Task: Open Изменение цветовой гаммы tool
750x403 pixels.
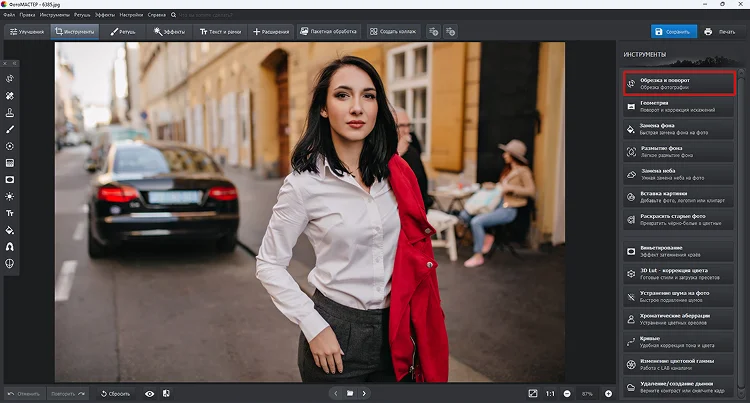Action: (679, 365)
